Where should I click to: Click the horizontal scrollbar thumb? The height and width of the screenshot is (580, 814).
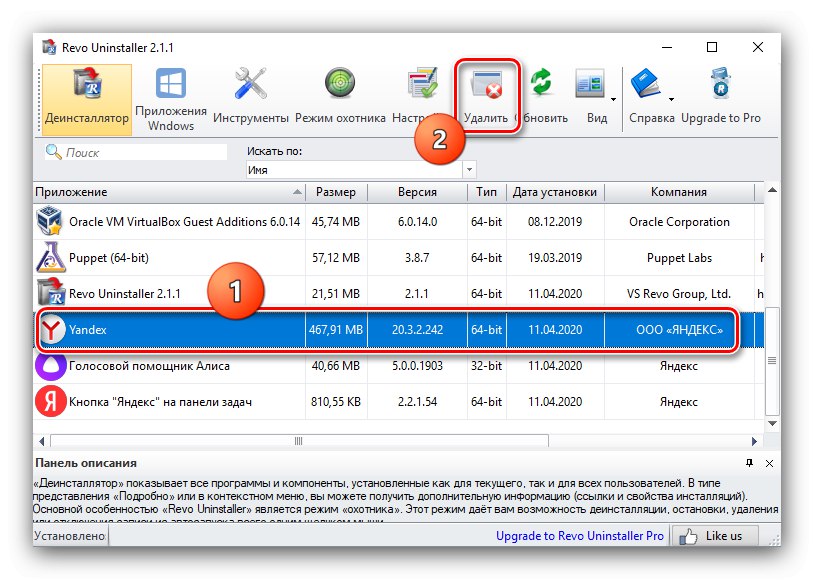click(299, 441)
